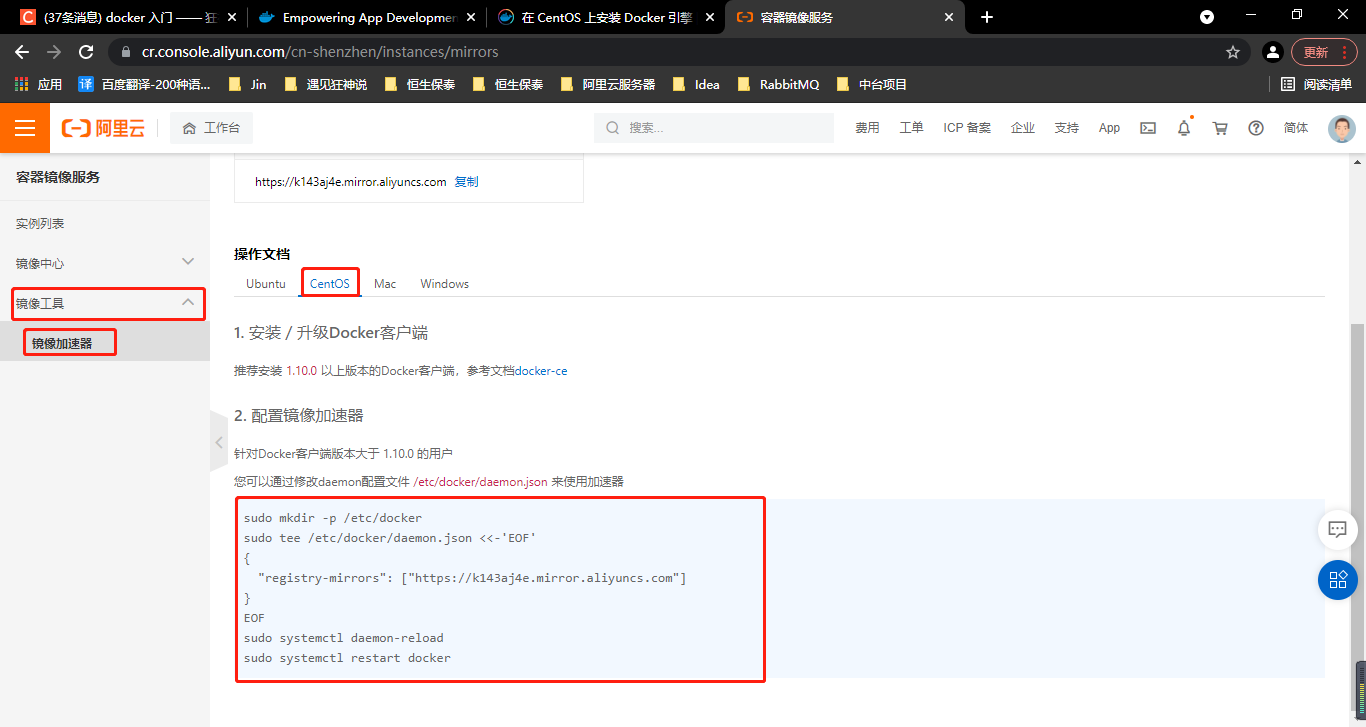Switch to the Ubuntu tab
The image size is (1366, 727).
click(x=266, y=284)
